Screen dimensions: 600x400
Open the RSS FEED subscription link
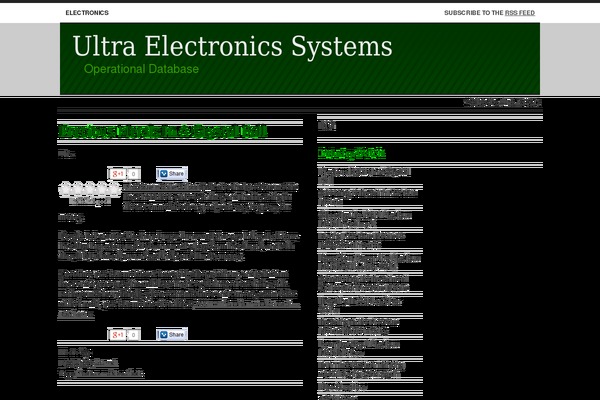tap(520, 13)
